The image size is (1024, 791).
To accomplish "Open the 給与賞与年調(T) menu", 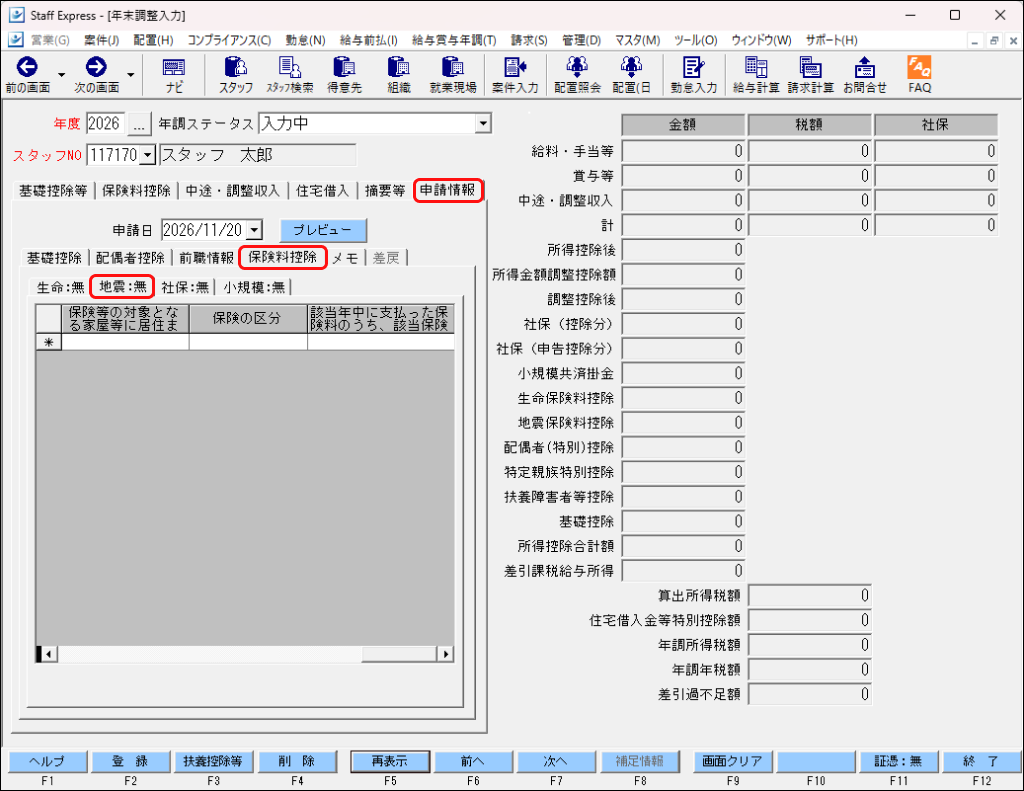I will click(x=454, y=40).
